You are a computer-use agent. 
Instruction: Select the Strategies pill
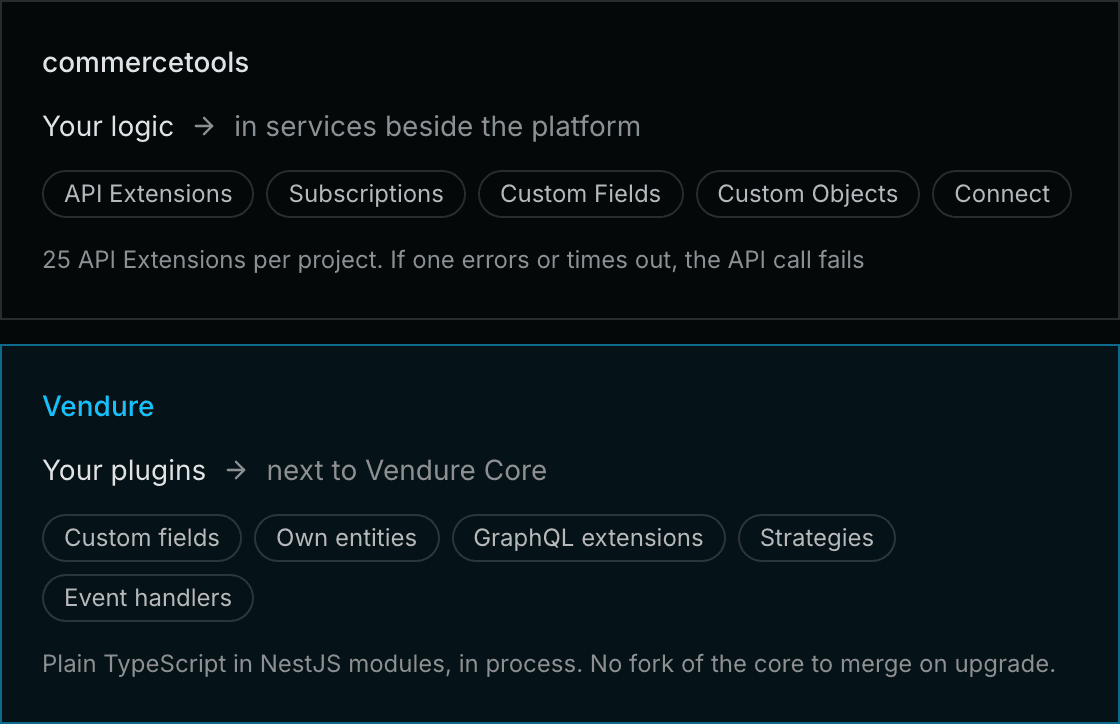pyautogui.click(x=816, y=538)
